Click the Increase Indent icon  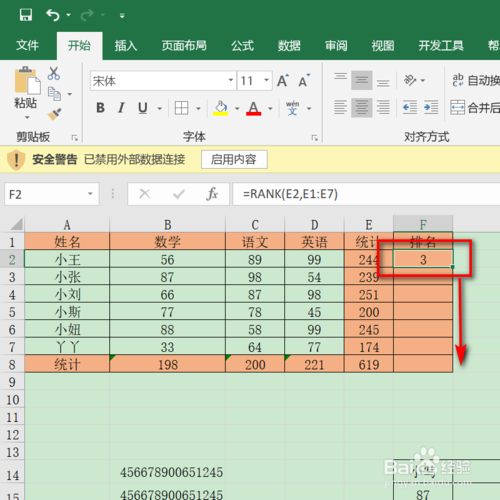pyautogui.click(x=431, y=107)
